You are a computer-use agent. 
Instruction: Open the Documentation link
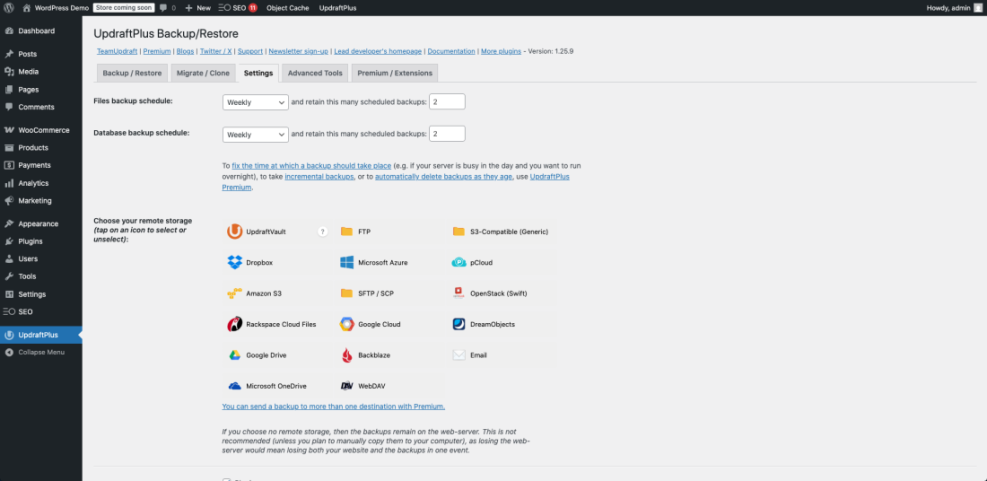click(x=451, y=51)
